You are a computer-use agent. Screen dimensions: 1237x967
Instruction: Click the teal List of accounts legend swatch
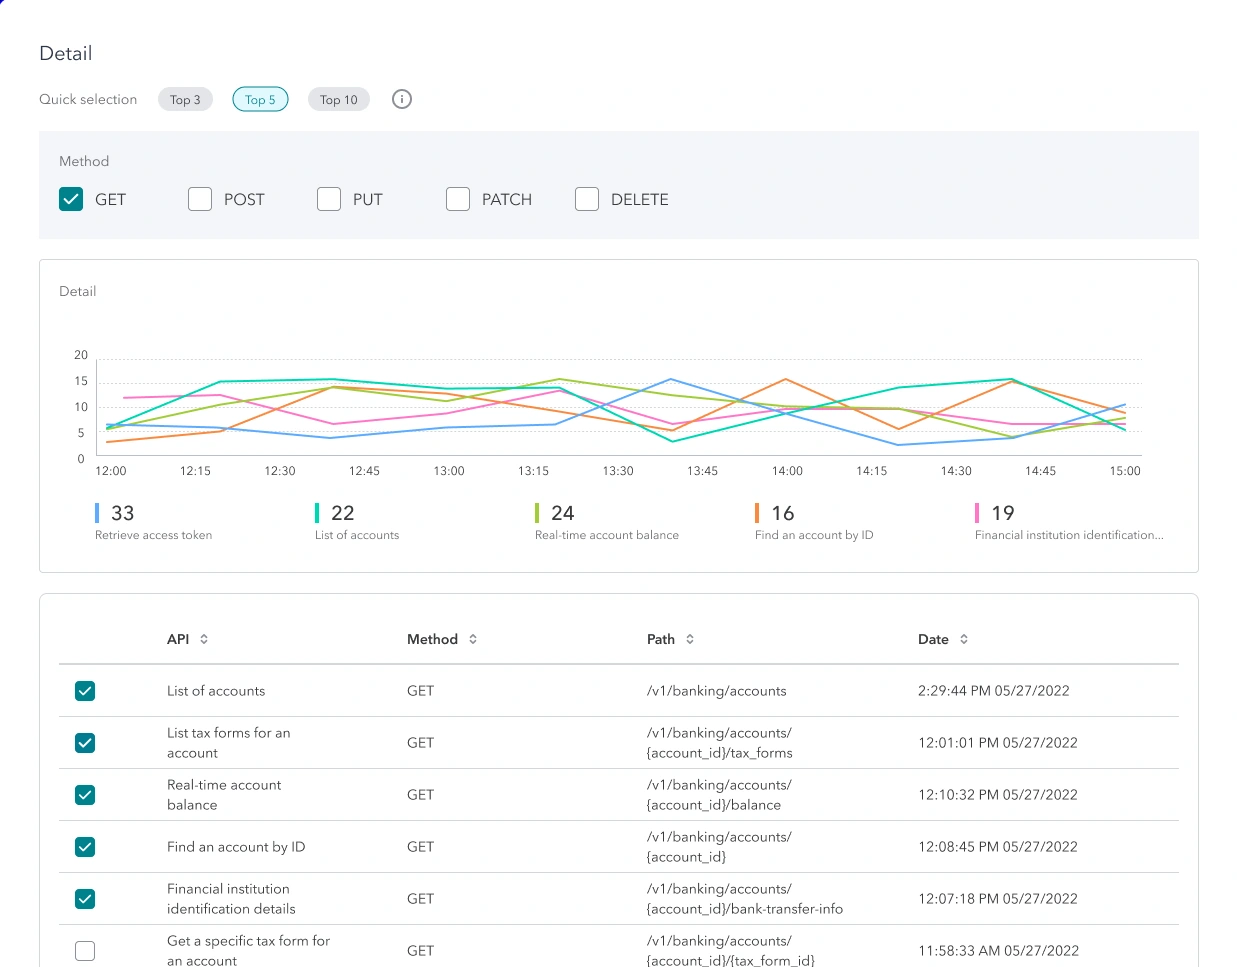pos(317,513)
